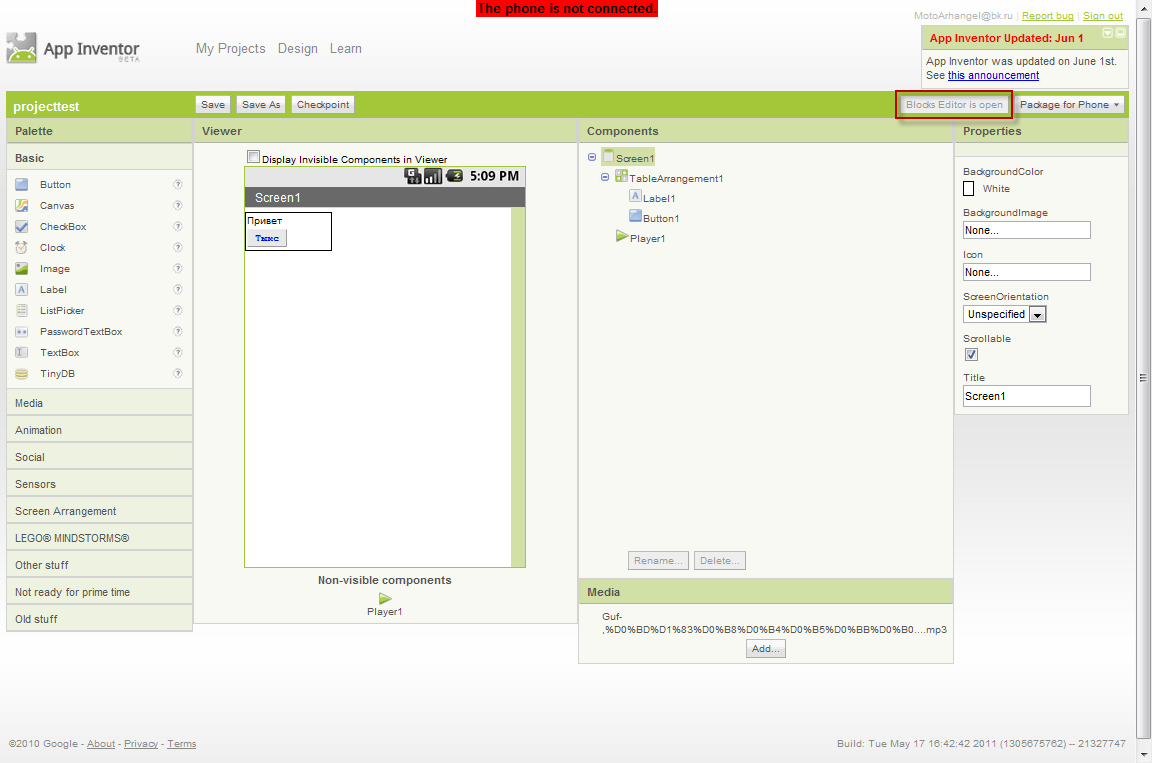The image size is (1152, 763).
Task: Click the Title field containing Screen1
Action: (1026, 397)
